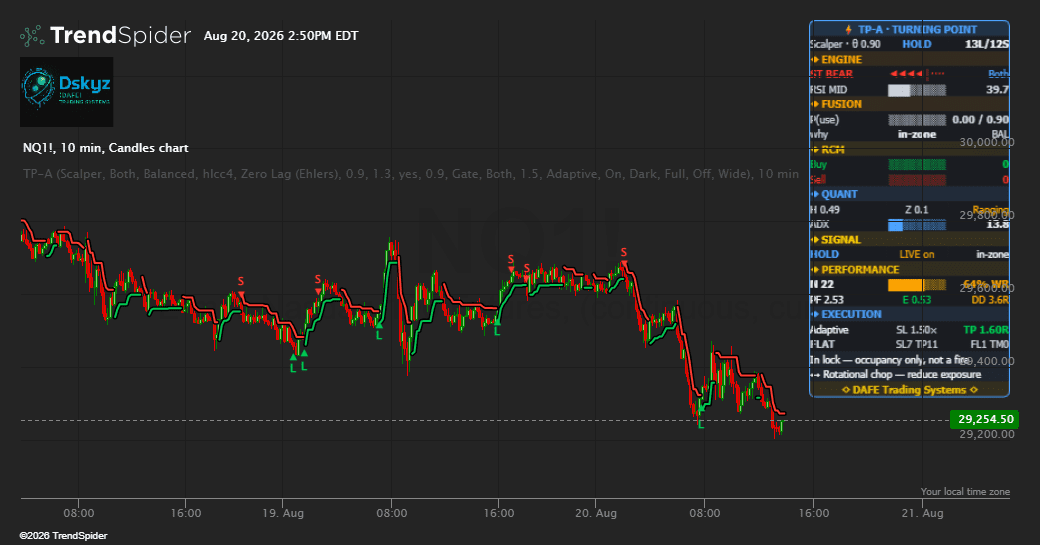
Task: Click the 19. Aug date axis label
Action: [x=283, y=513]
